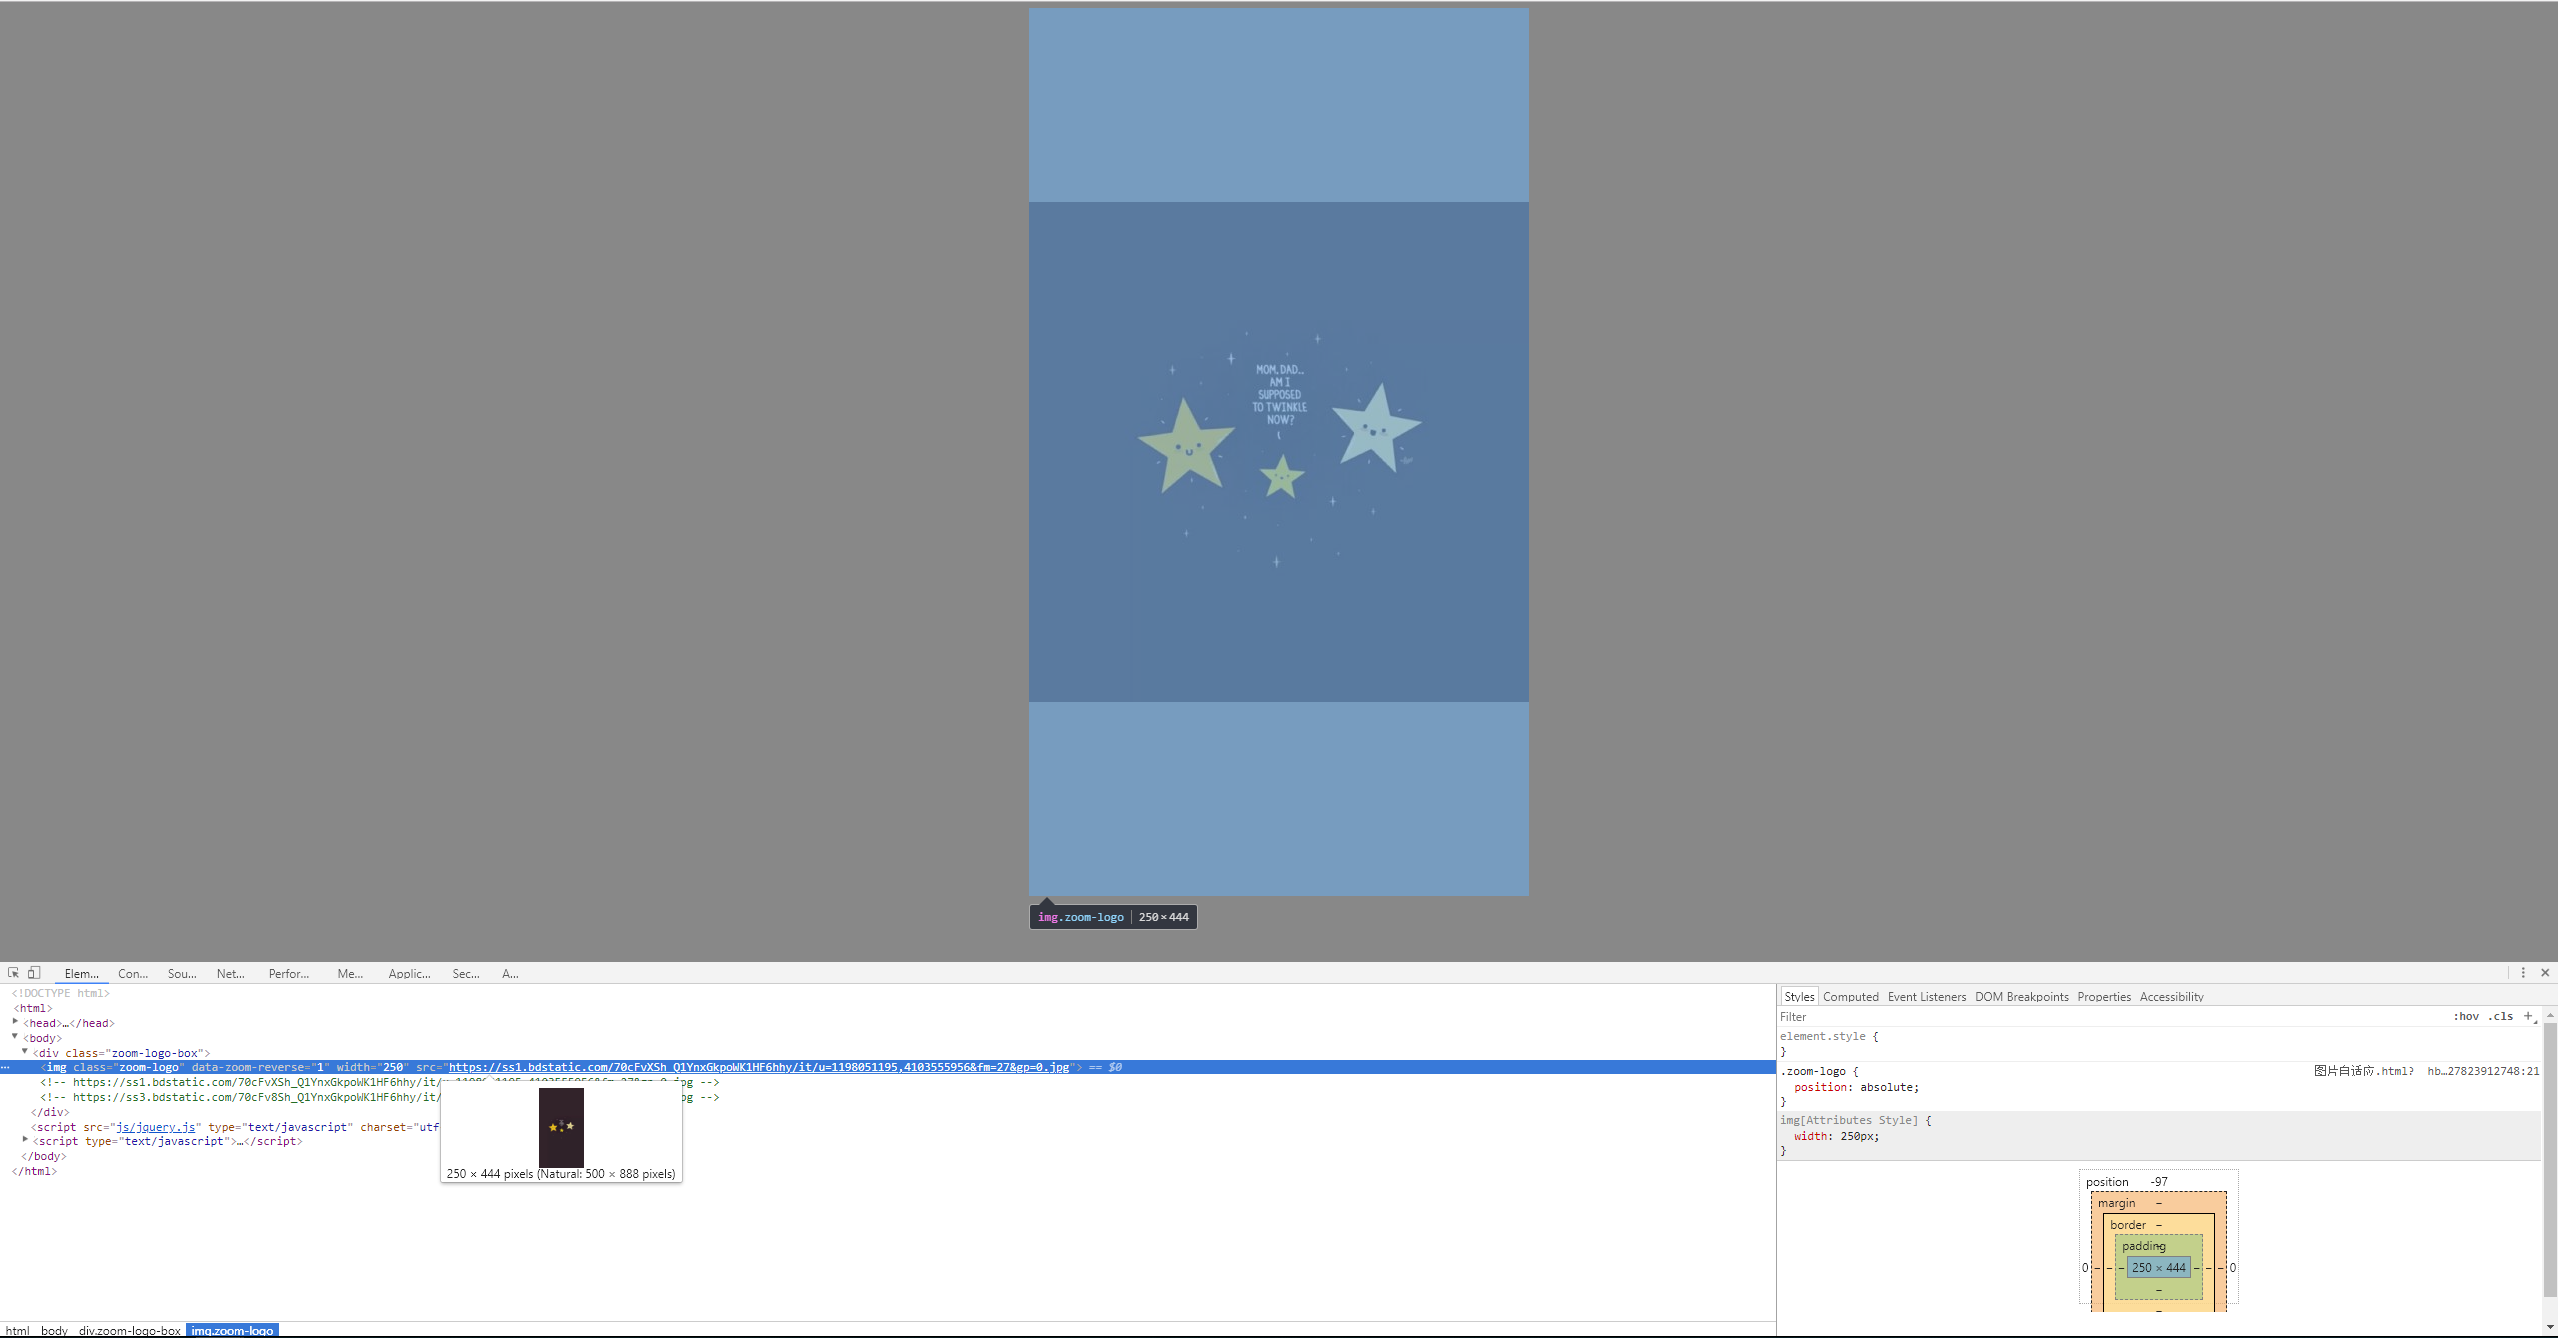Viewport: 2558px width, 1338px height.
Task: Open the js/jquery.js script link
Action: [156, 1127]
